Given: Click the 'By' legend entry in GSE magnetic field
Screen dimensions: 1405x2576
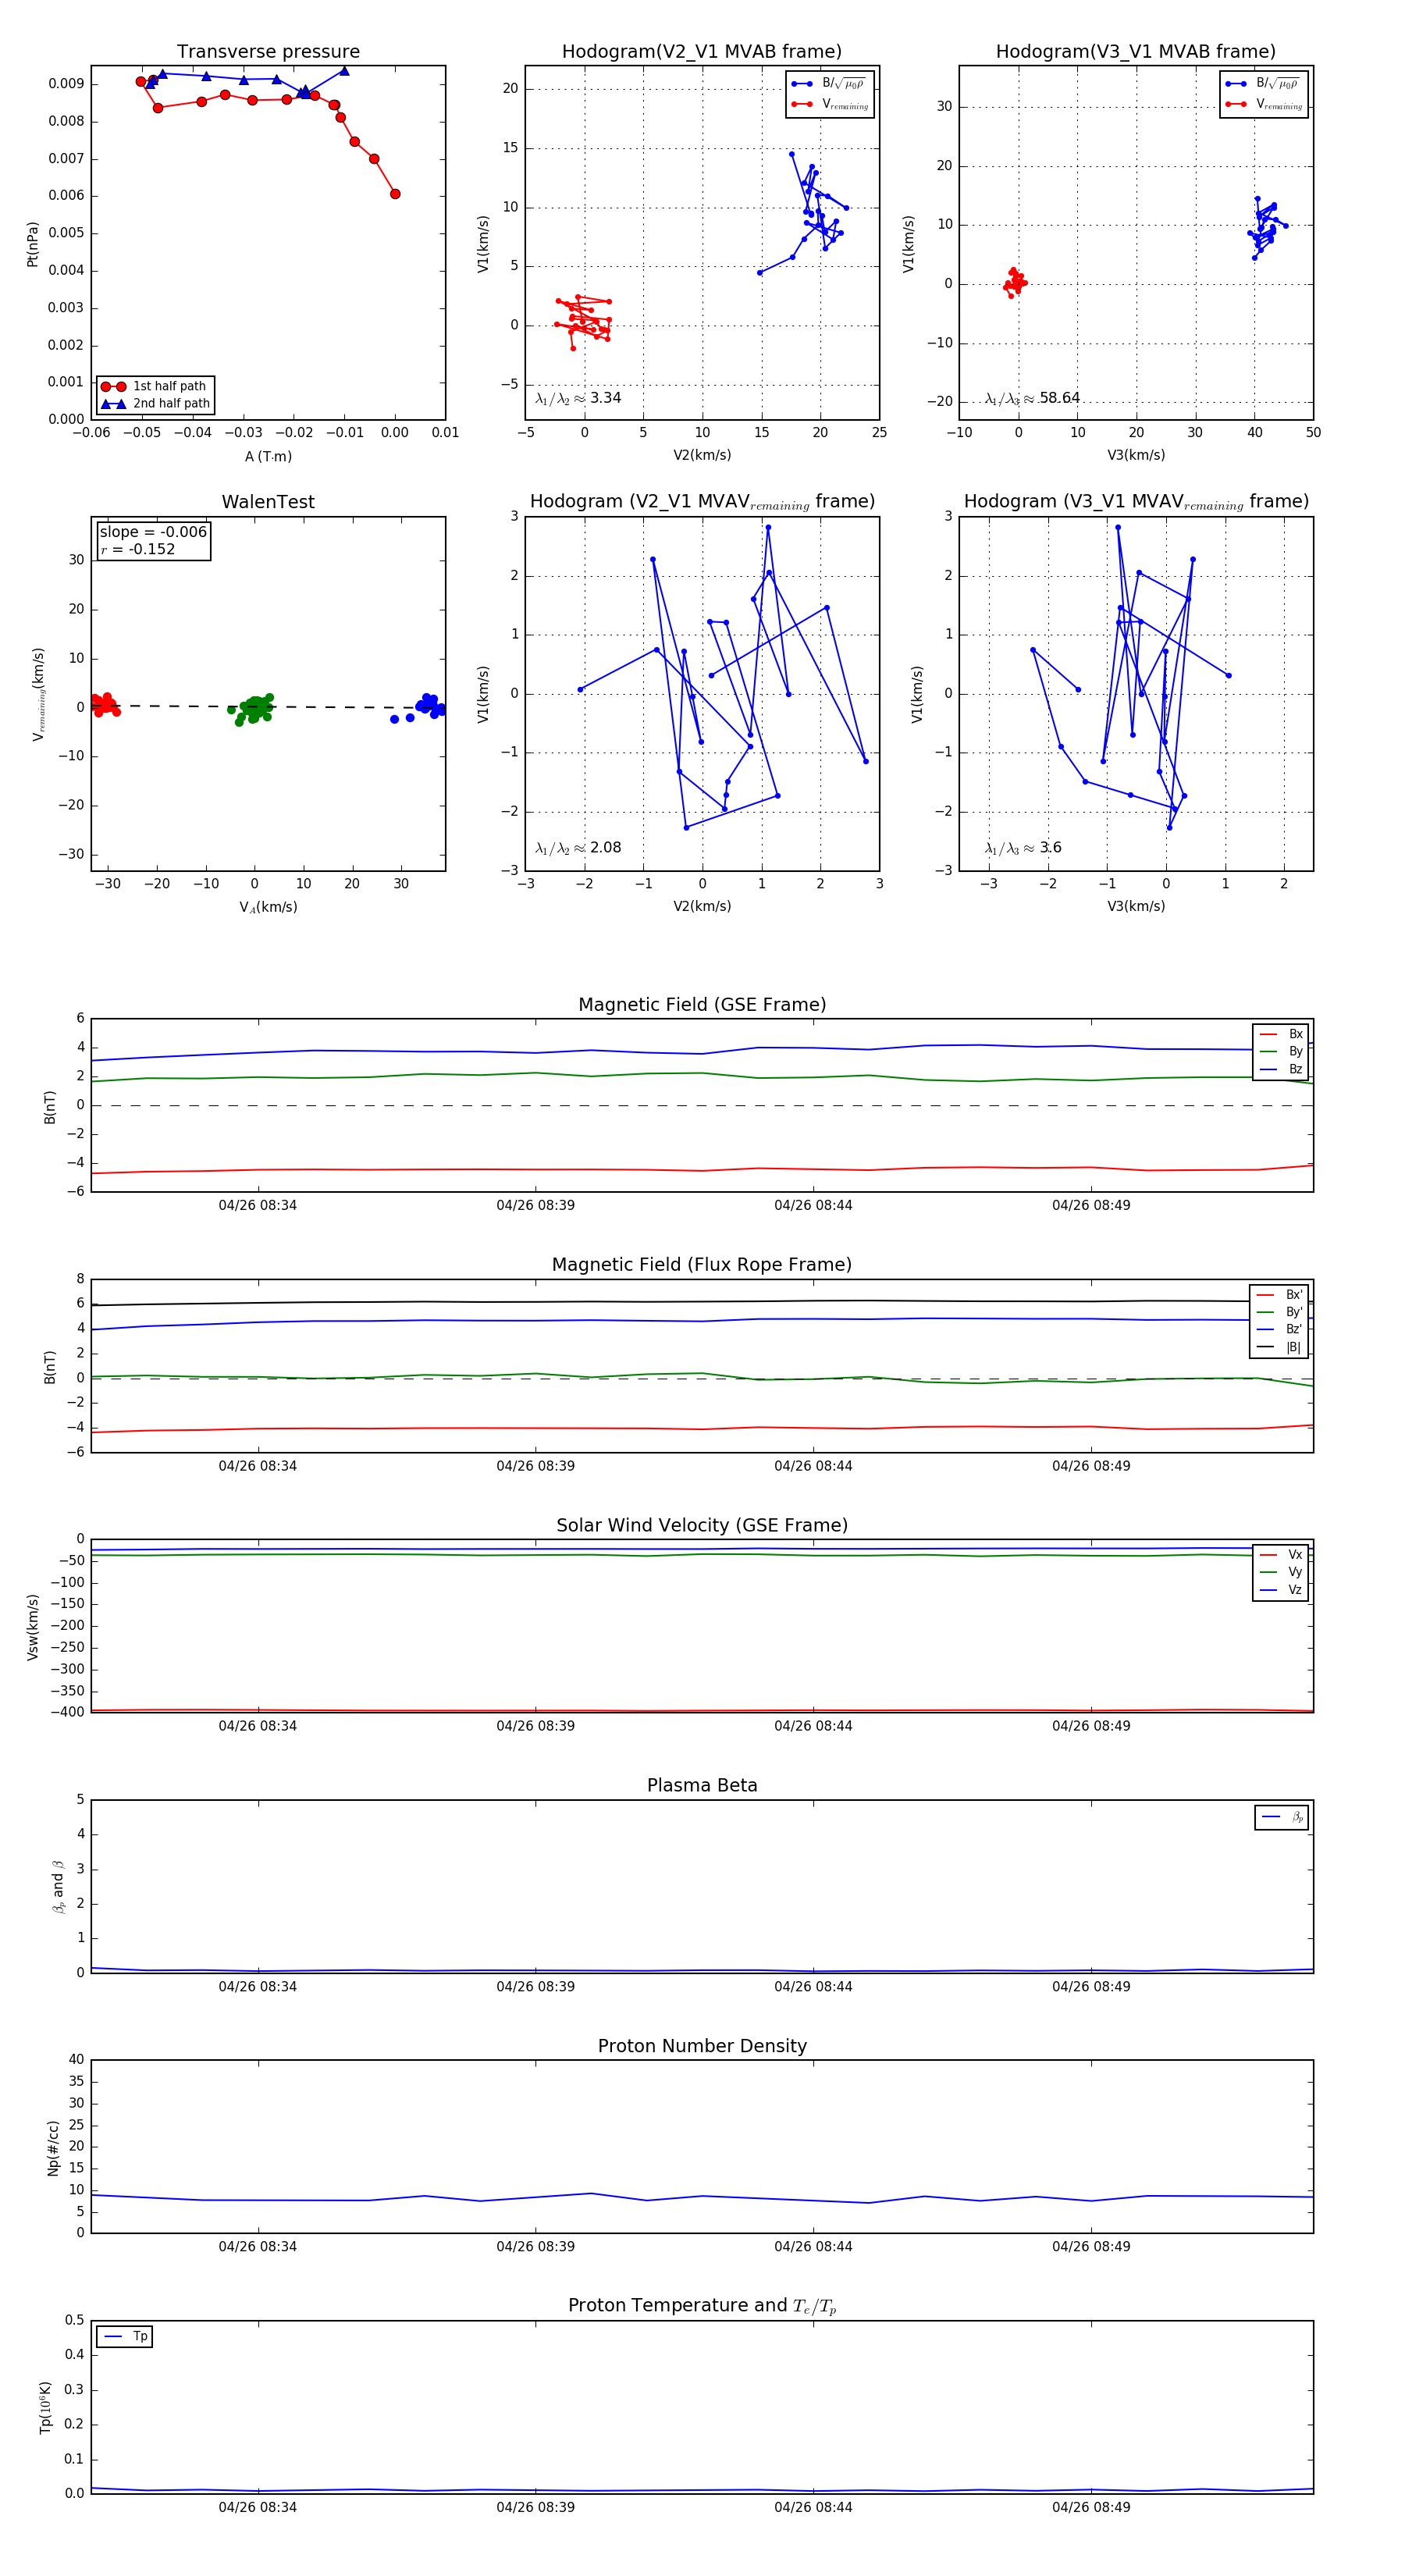Looking at the screenshot, I should [x=1281, y=1051].
